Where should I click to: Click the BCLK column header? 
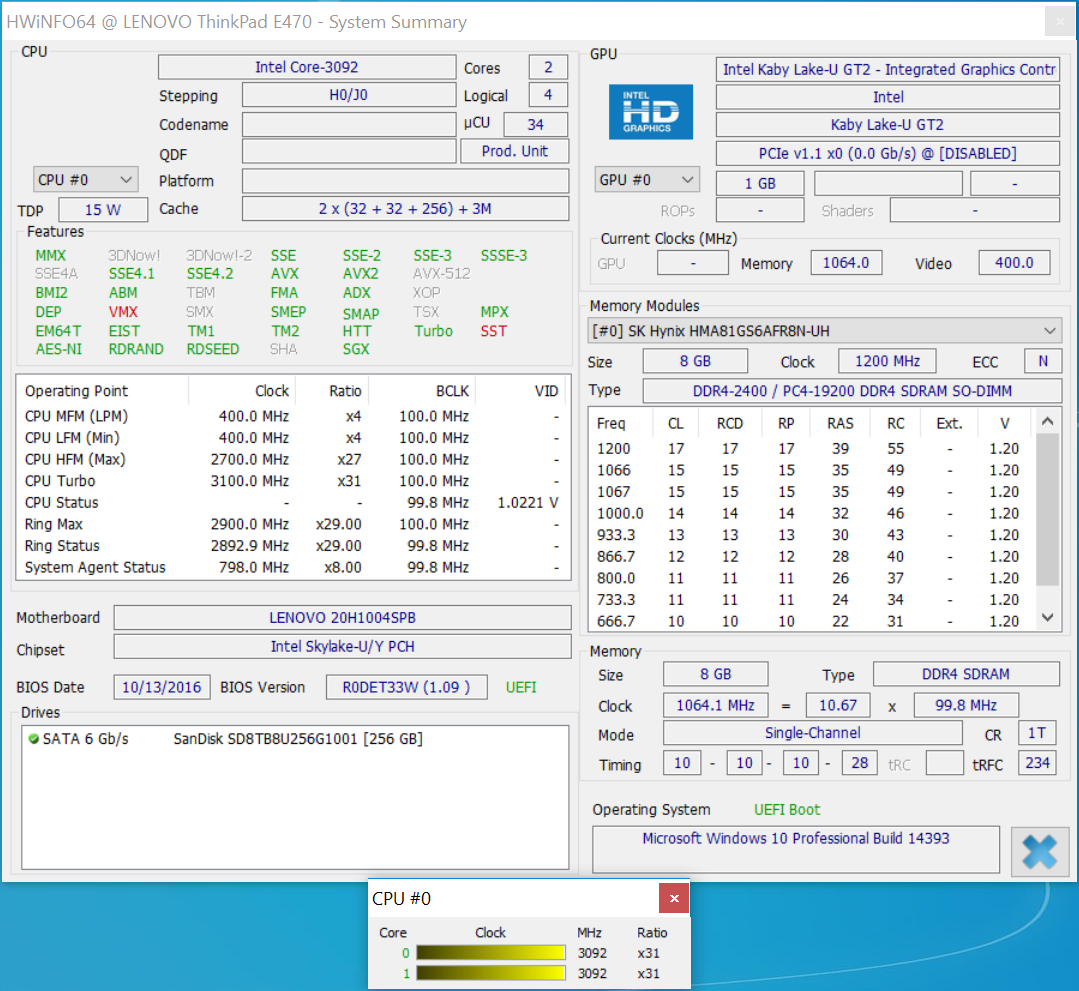[422, 391]
